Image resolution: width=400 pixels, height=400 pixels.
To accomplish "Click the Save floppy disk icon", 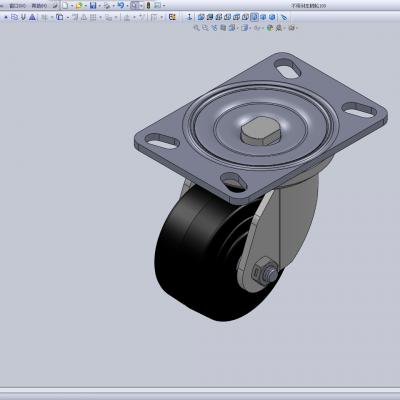I will point(93,6).
